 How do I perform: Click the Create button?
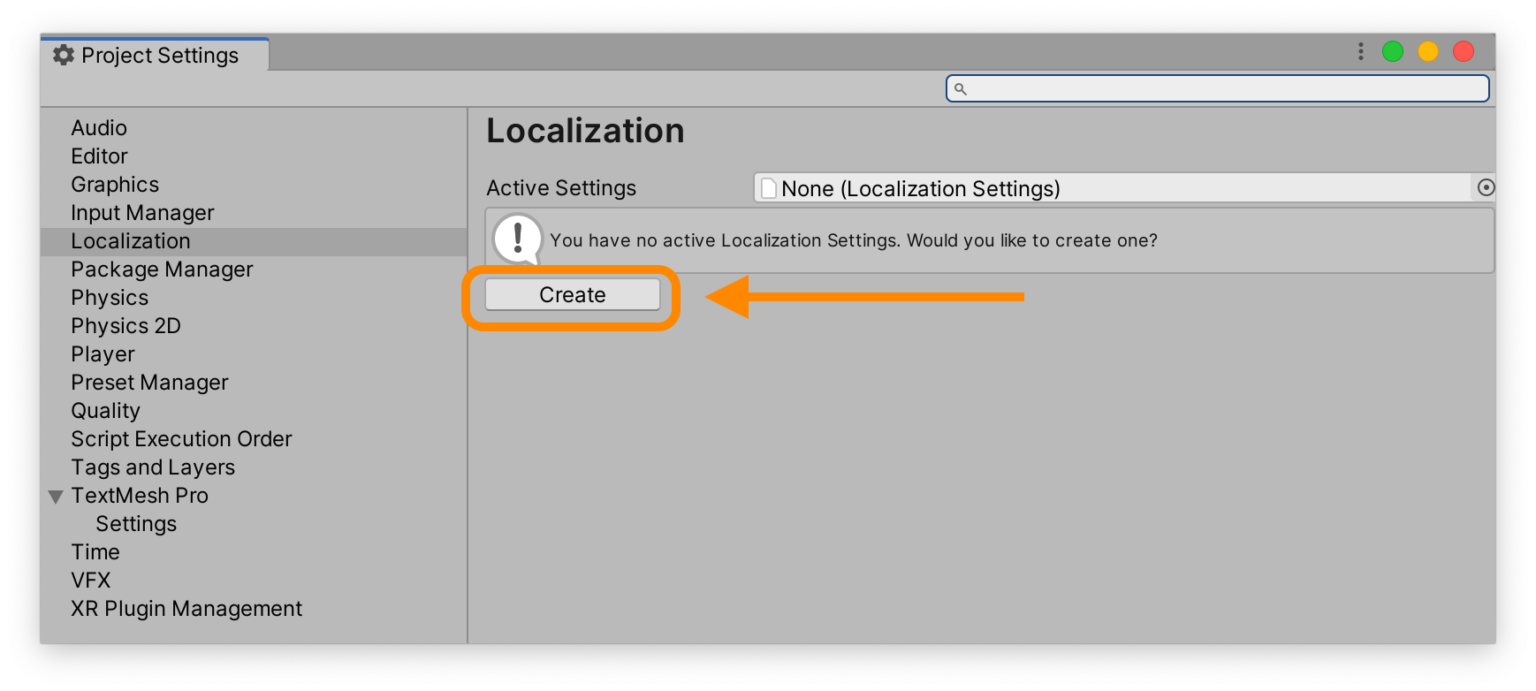click(x=572, y=295)
